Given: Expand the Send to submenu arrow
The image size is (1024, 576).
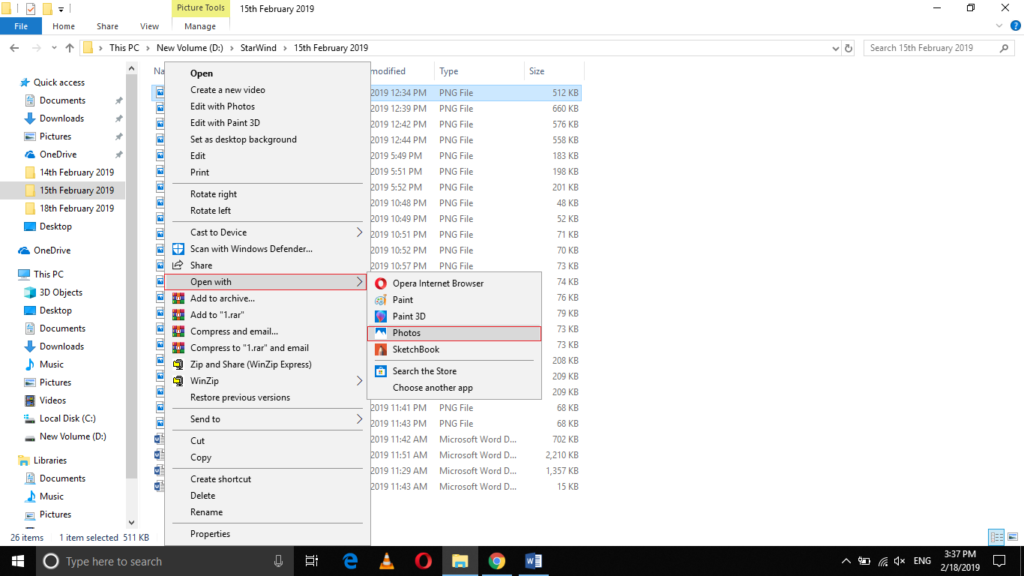Looking at the screenshot, I should tap(359, 419).
